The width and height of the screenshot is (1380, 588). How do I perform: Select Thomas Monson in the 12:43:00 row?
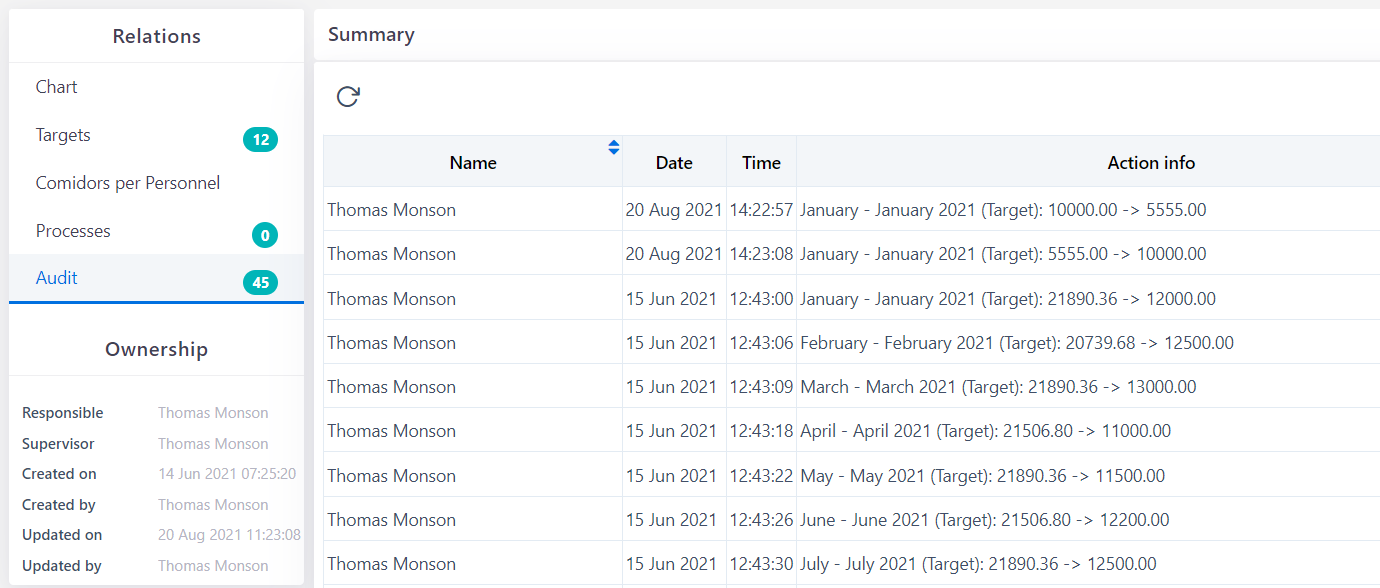pos(391,299)
